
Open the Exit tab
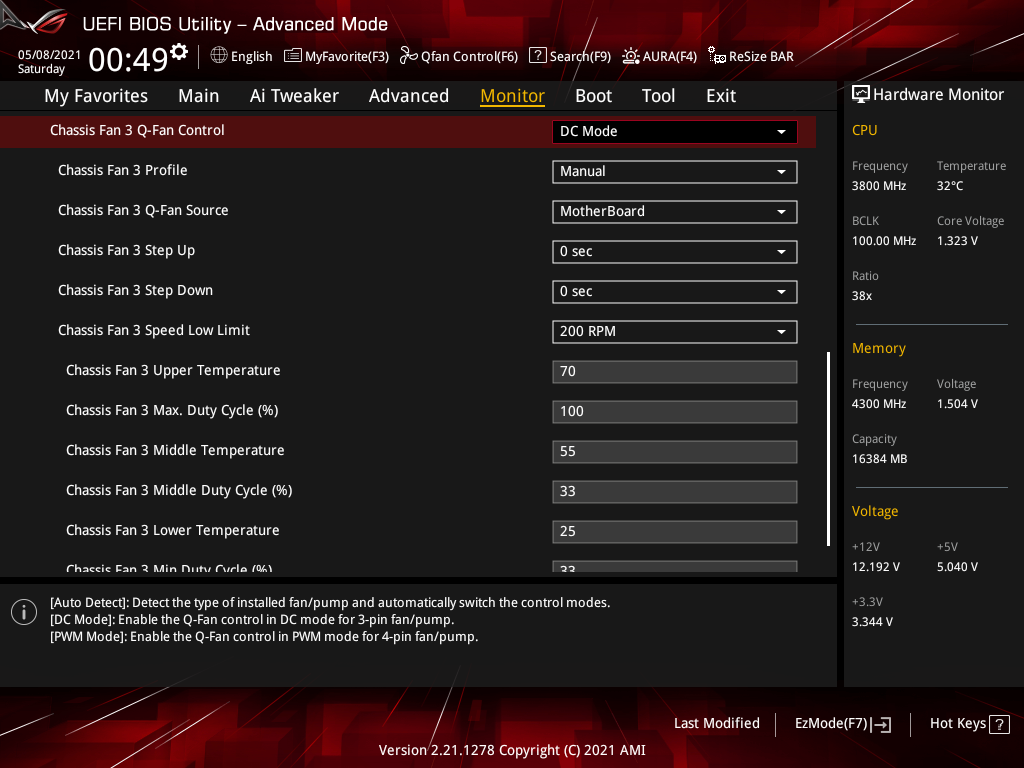tap(721, 96)
